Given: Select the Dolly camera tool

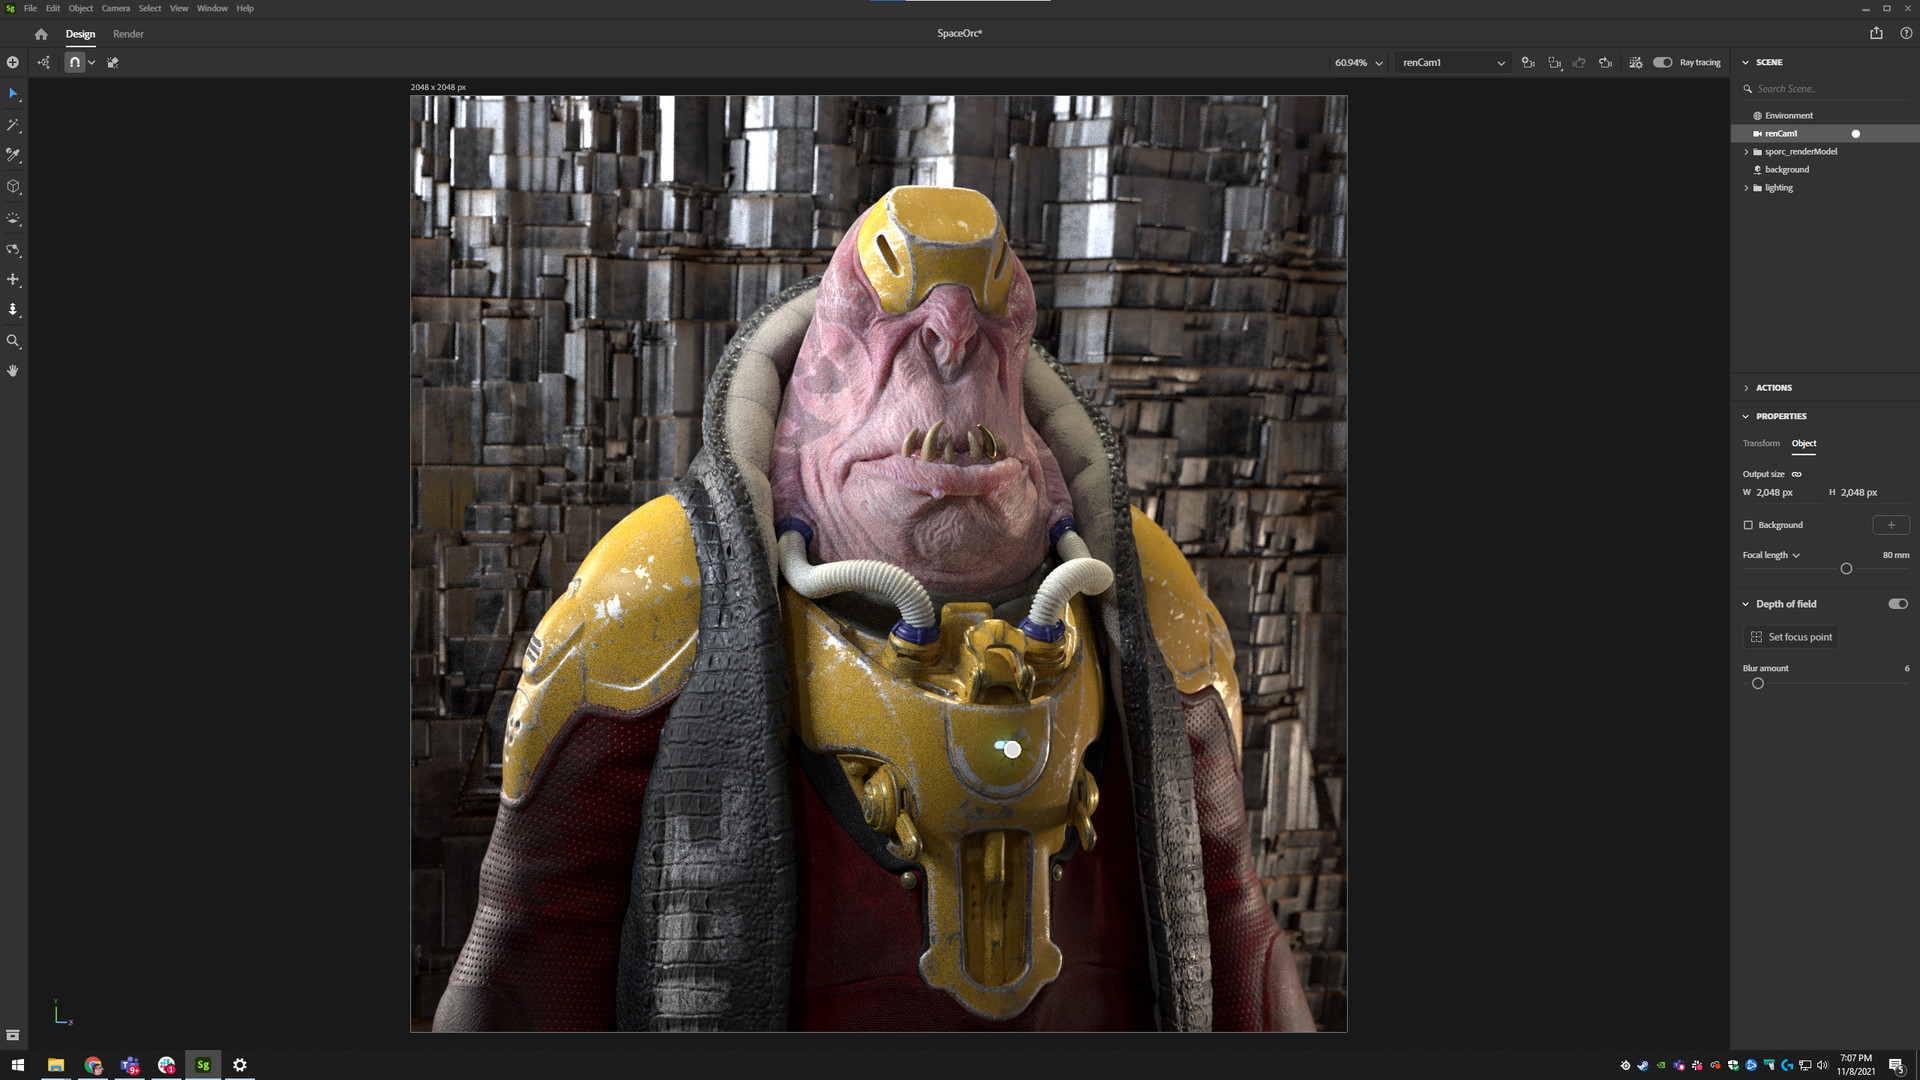Looking at the screenshot, I should point(13,310).
